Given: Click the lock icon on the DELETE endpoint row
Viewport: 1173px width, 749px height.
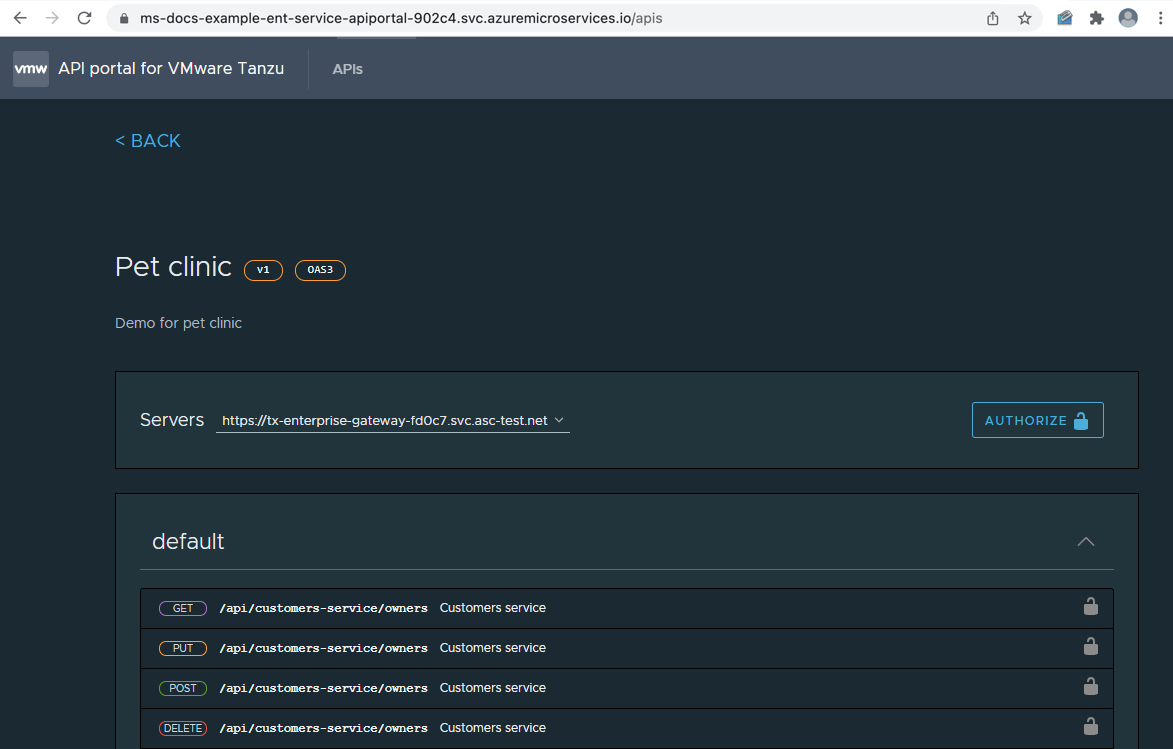Looking at the screenshot, I should tap(1090, 727).
